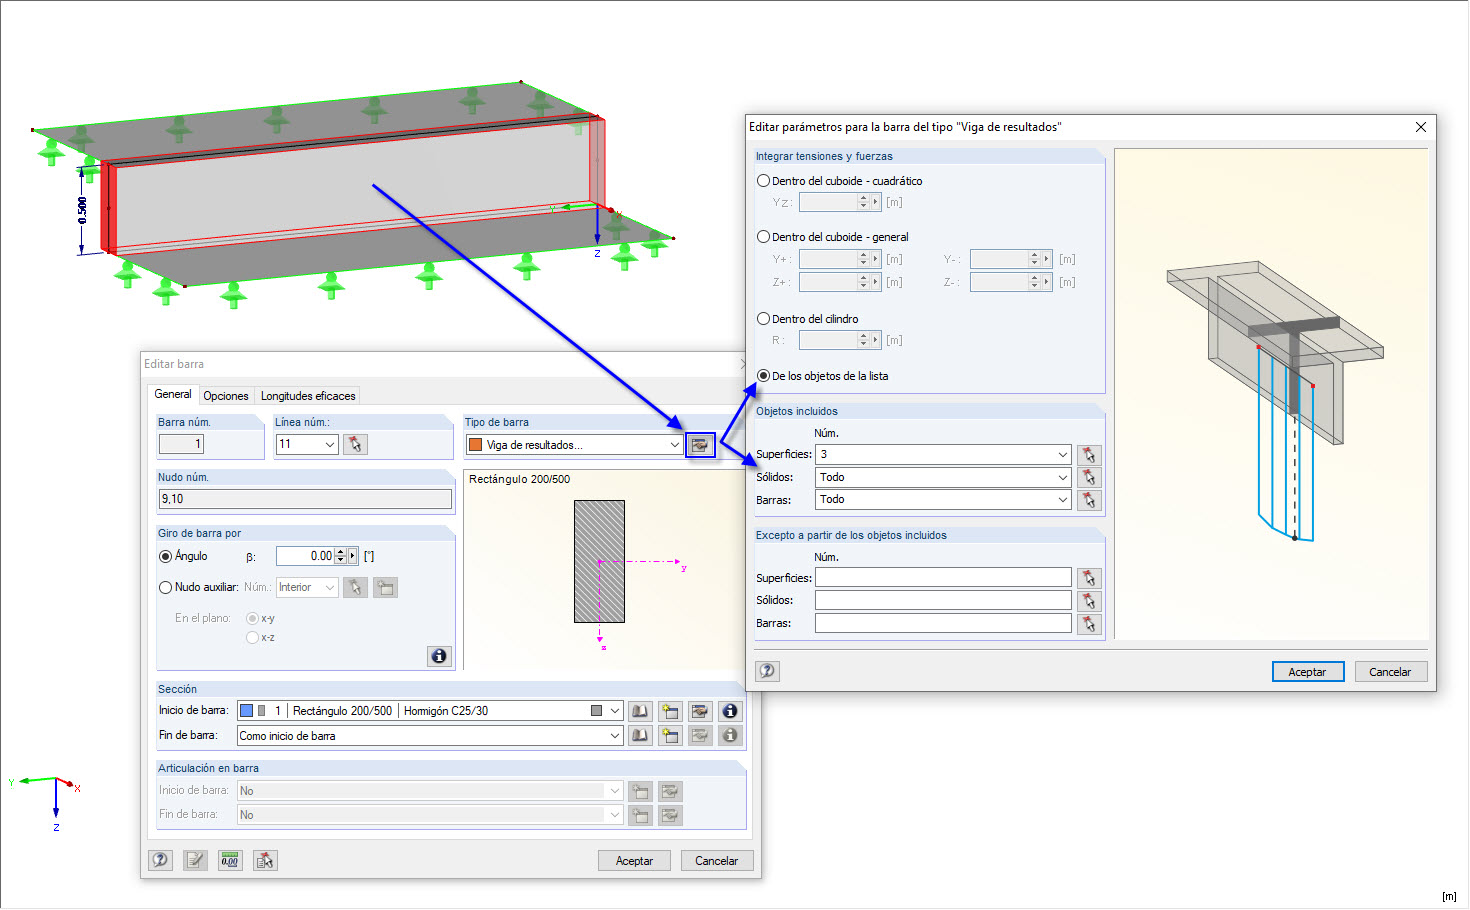
Task: Pick excluded Barras graphically
Action: (x=1089, y=624)
